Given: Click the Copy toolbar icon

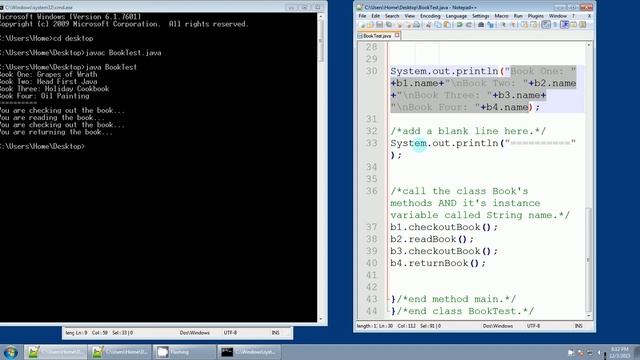Looking at the screenshot, I should (x=438, y=25).
